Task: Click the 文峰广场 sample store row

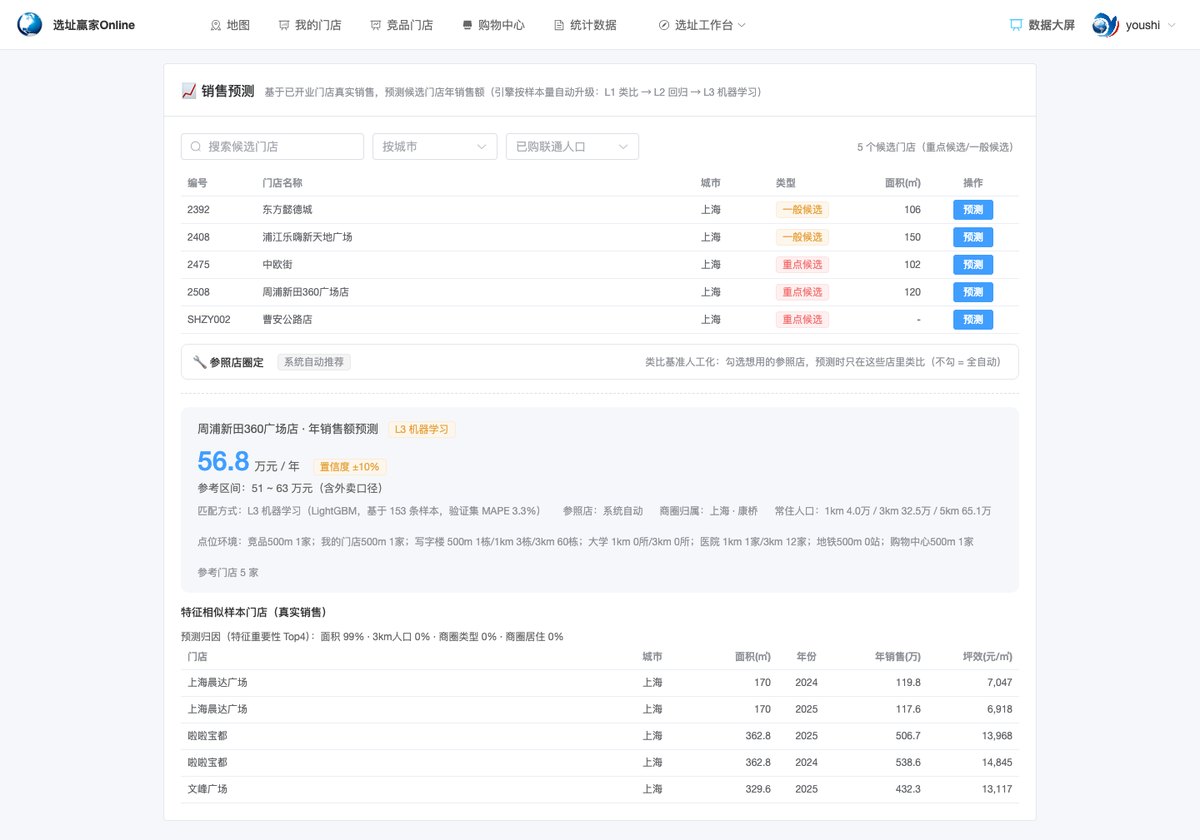Action: coord(600,789)
